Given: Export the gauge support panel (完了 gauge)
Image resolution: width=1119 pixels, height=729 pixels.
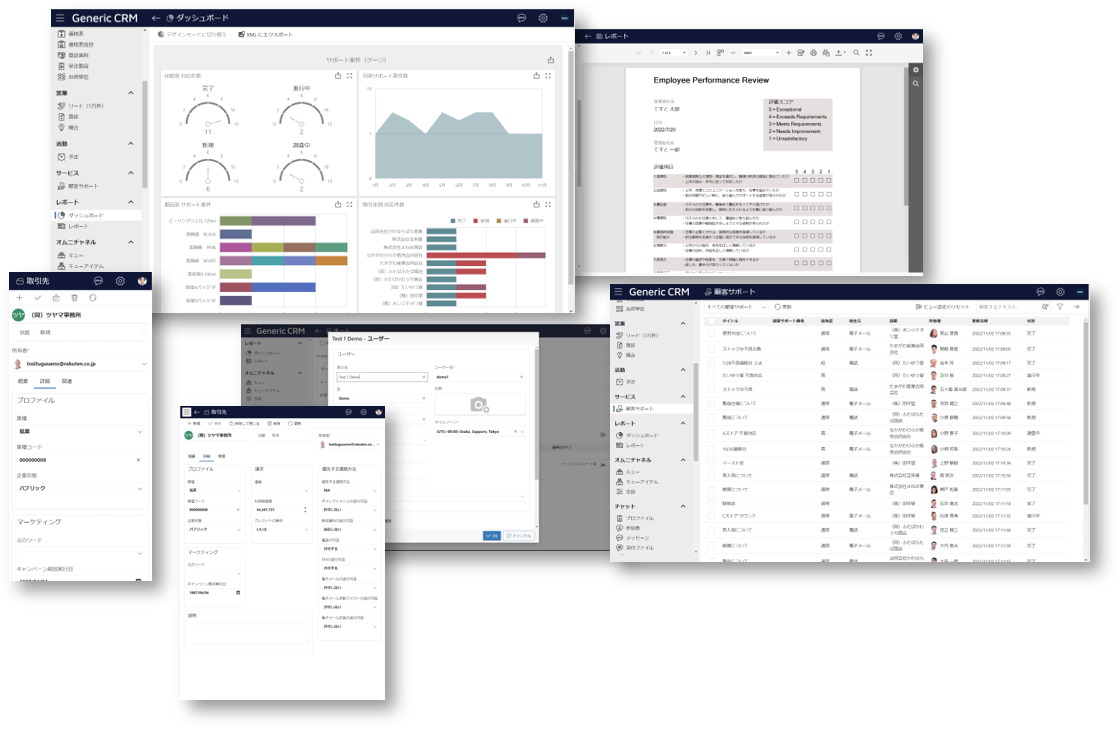Looking at the screenshot, I should [338, 76].
